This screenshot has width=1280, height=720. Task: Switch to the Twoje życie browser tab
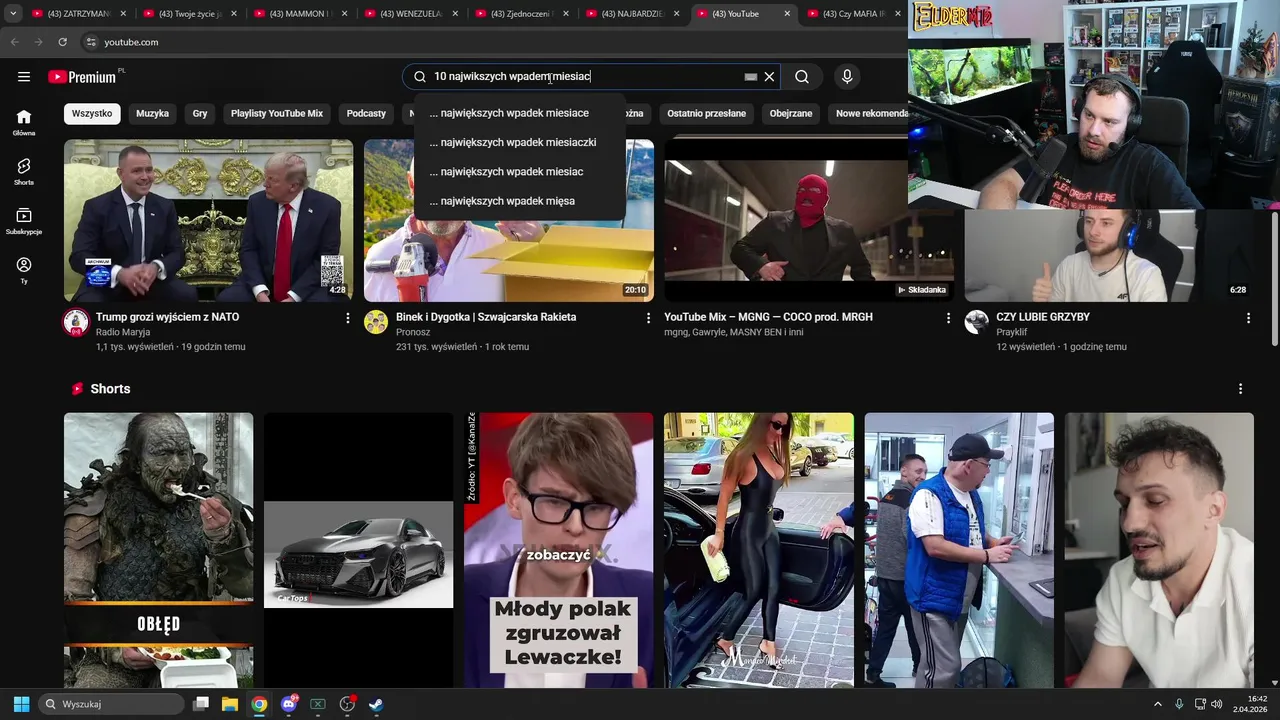(x=189, y=14)
